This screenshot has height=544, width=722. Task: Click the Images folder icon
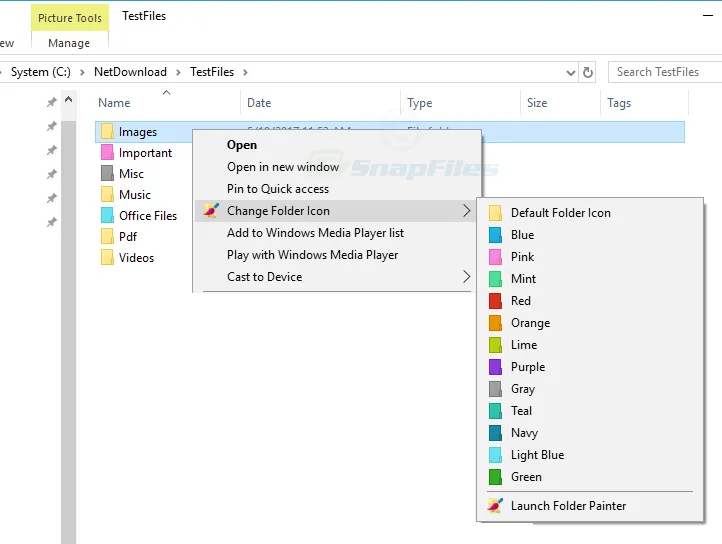point(107,132)
